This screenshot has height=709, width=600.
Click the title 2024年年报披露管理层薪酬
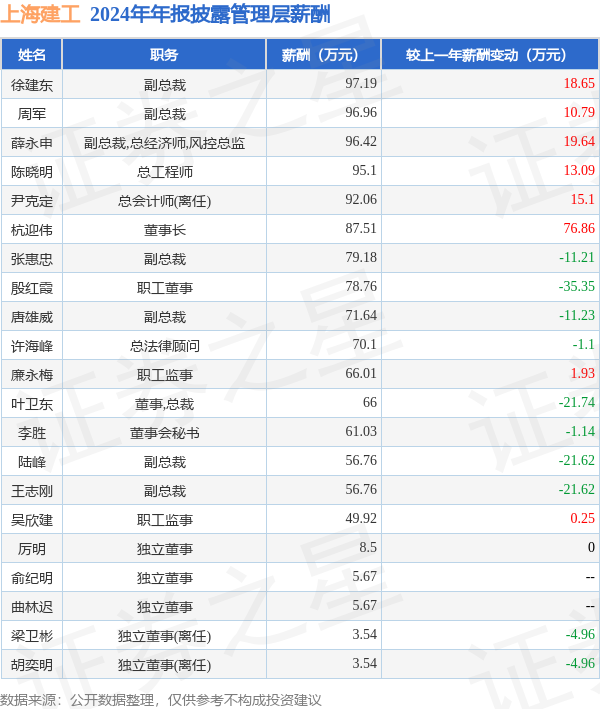coord(210,14)
